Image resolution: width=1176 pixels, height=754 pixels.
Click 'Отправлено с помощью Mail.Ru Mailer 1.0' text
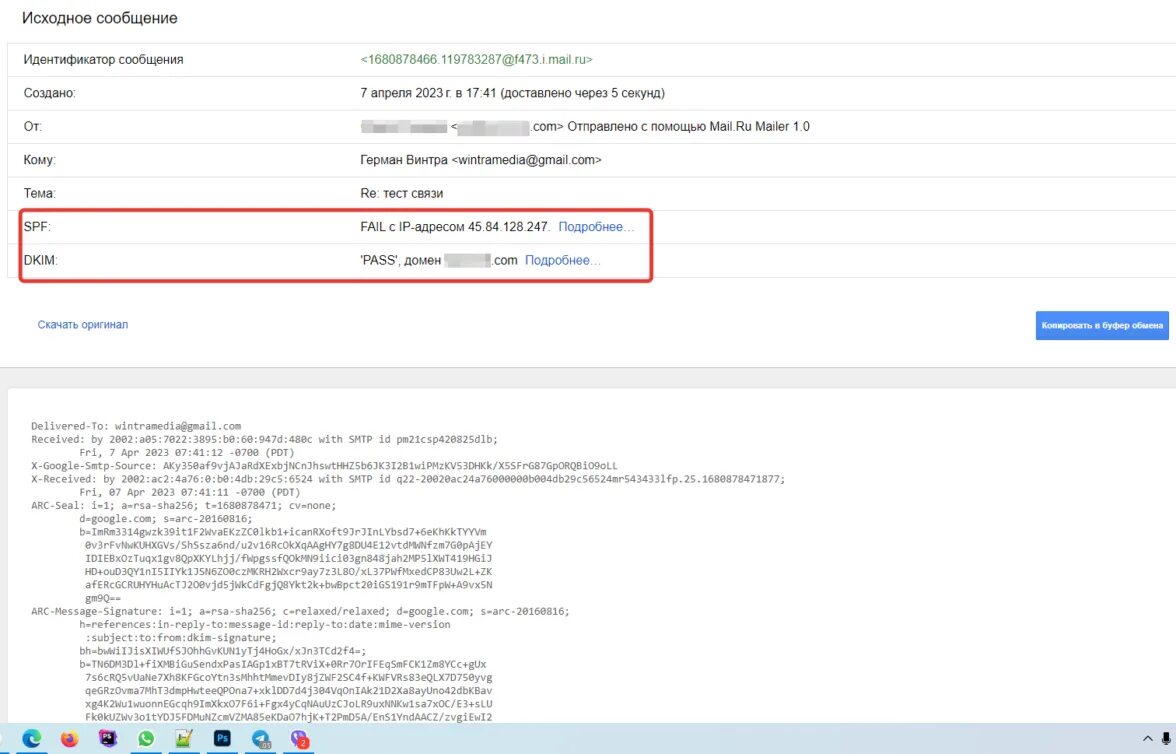pyautogui.click(x=688, y=127)
